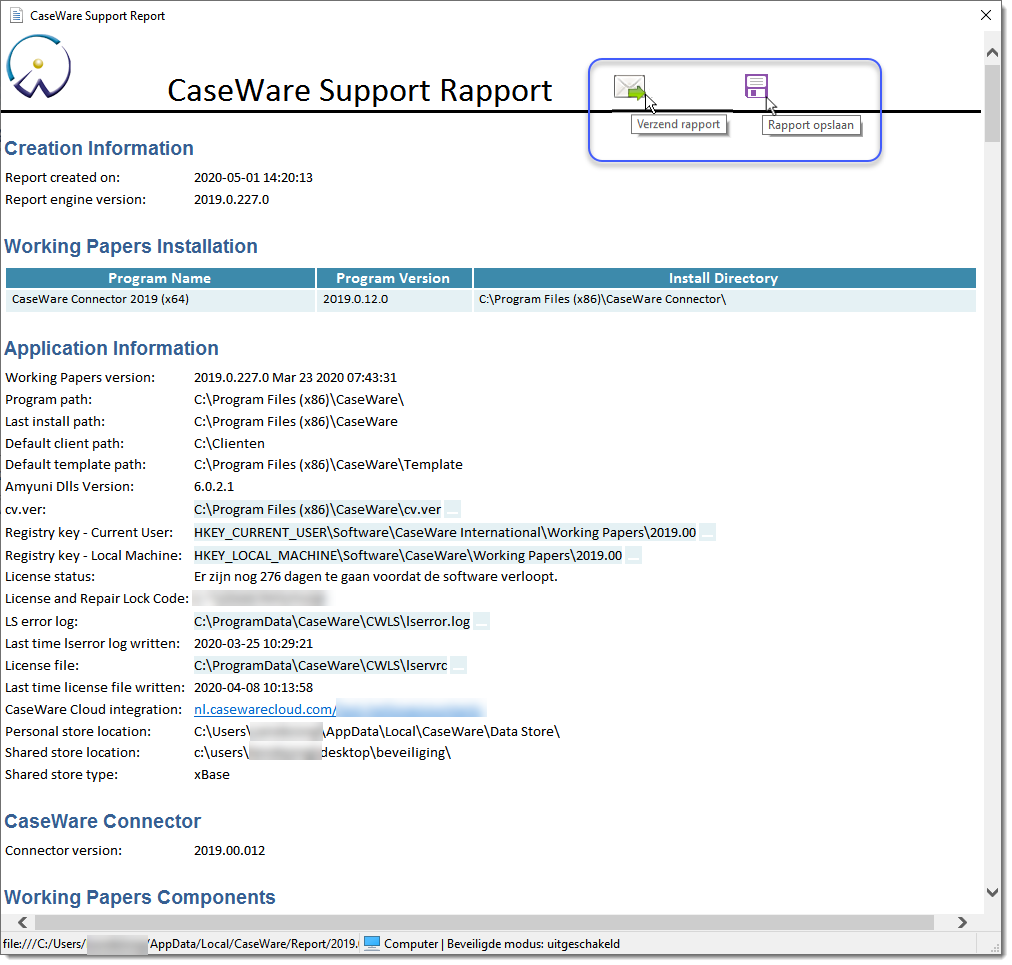Click the envelope icon to send the report

629,87
